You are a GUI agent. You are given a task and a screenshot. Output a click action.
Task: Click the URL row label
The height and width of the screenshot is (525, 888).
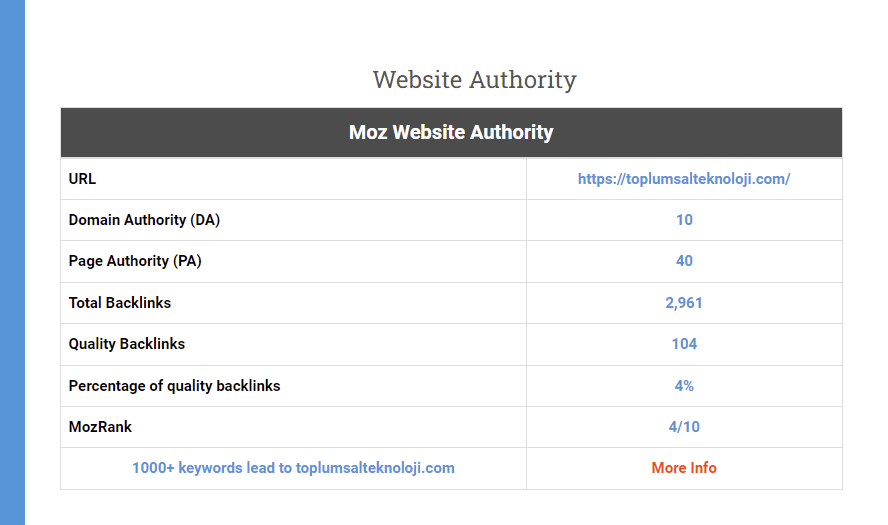click(82, 179)
